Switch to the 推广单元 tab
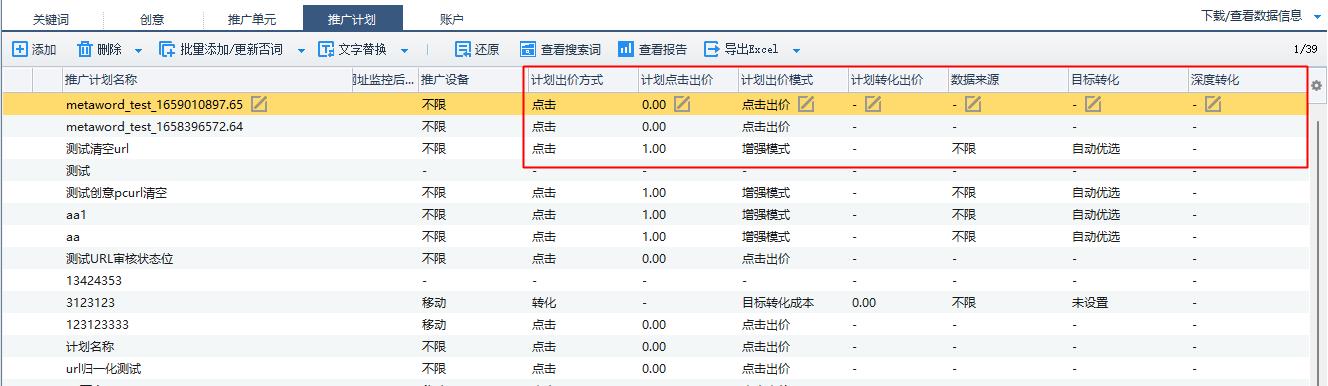 [x=249, y=19]
